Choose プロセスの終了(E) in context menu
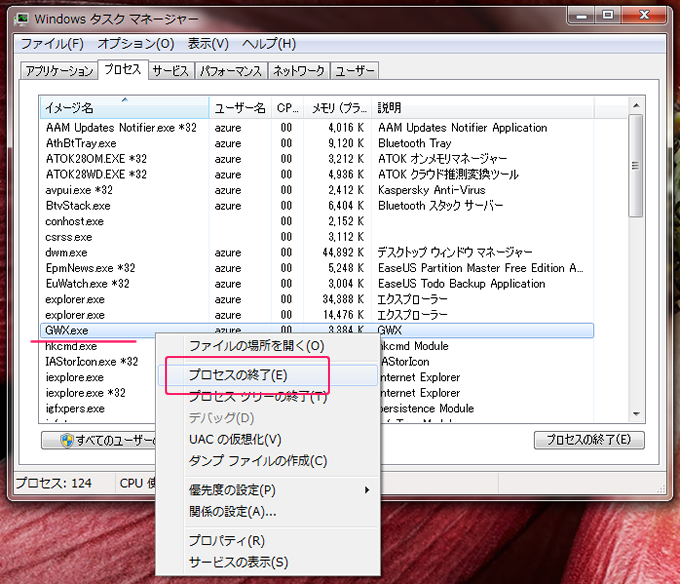The height and width of the screenshot is (584, 680). 268,375
